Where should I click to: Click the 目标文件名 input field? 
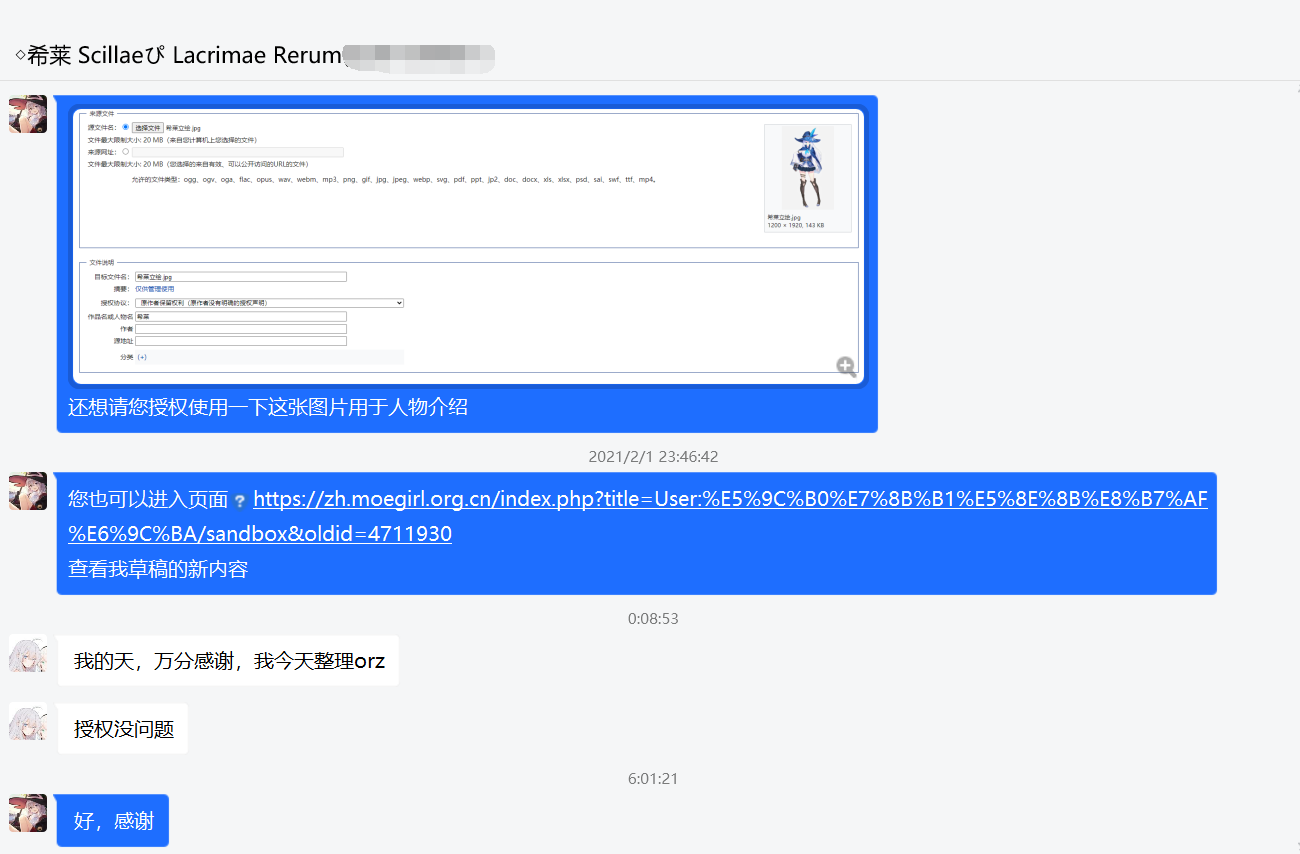coord(240,277)
